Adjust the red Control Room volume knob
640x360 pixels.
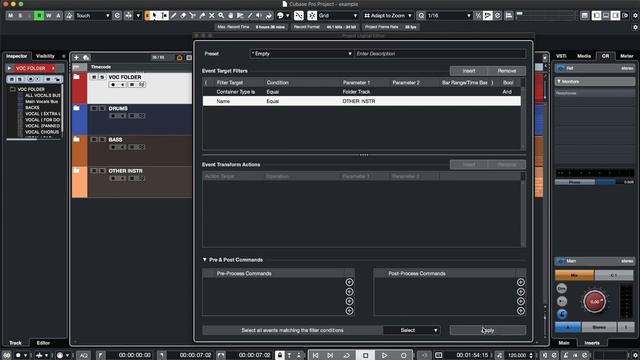595,302
